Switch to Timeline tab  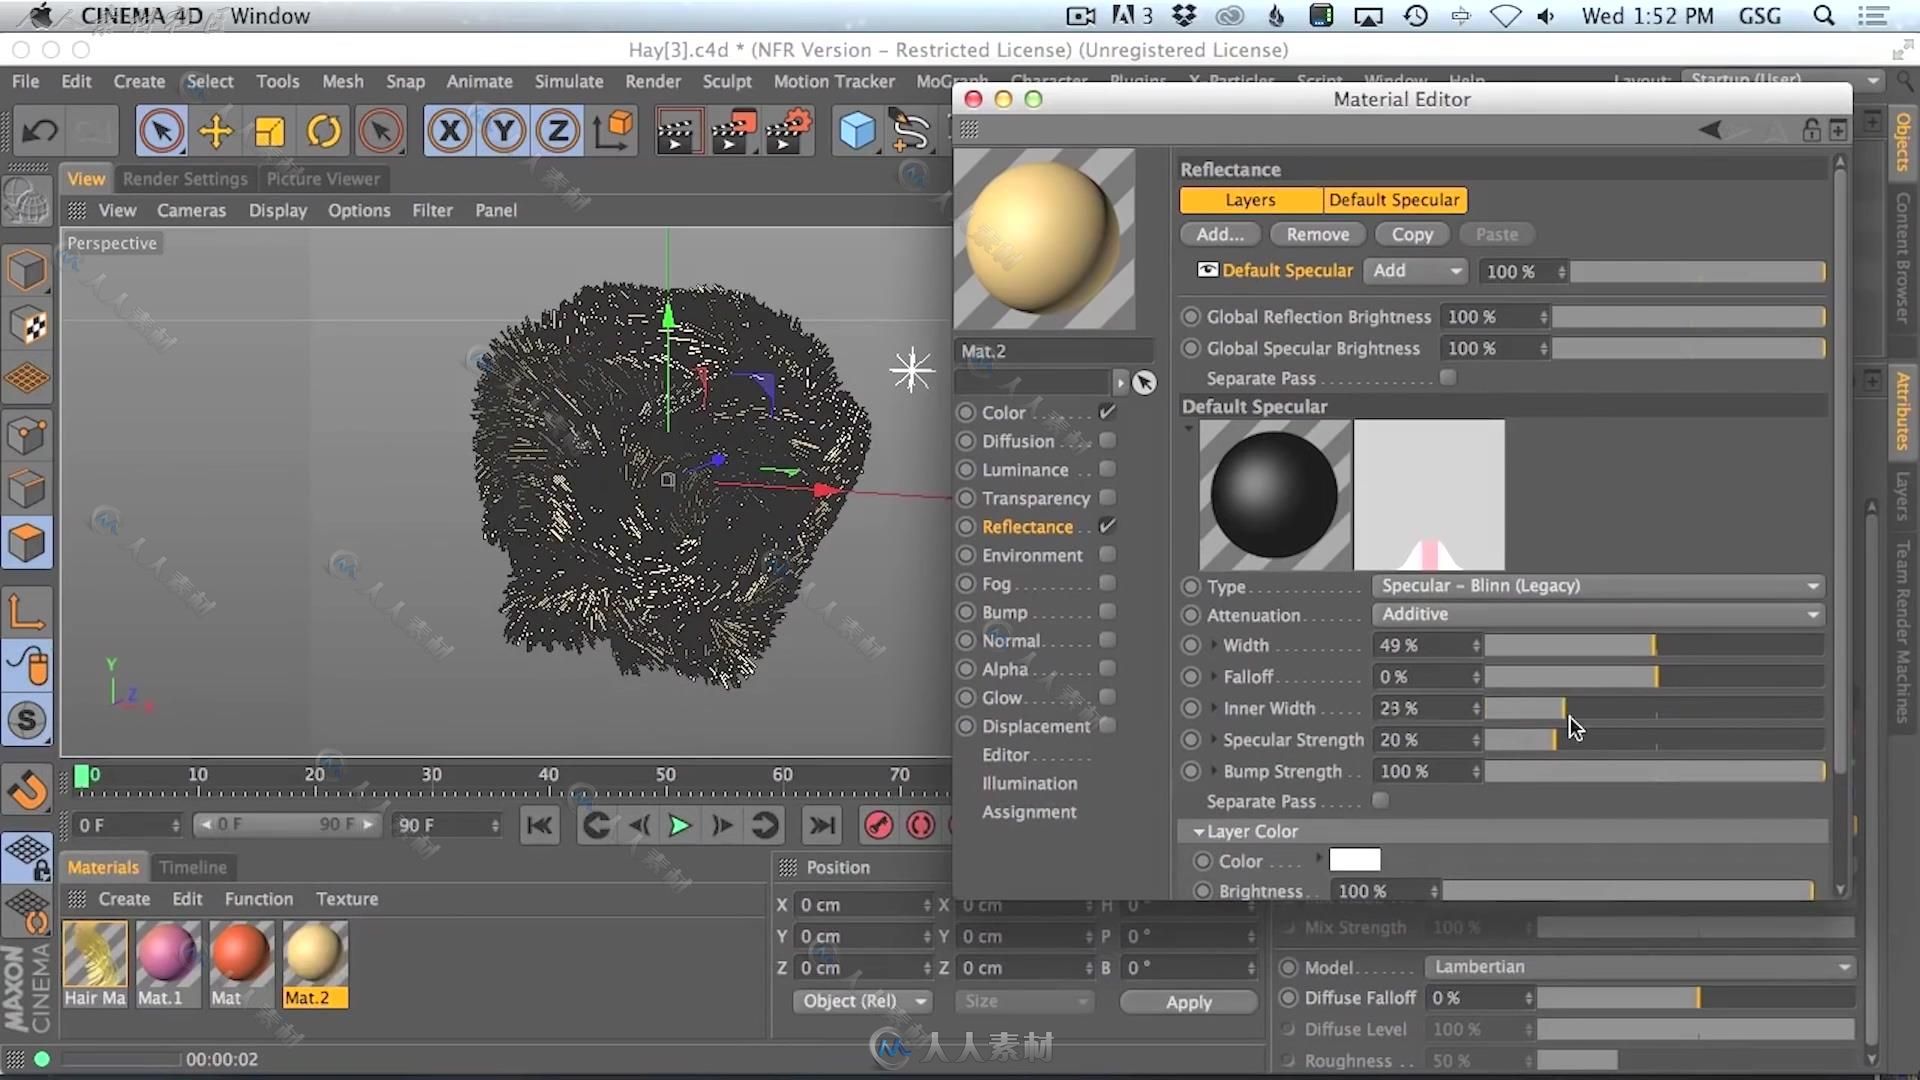(193, 867)
